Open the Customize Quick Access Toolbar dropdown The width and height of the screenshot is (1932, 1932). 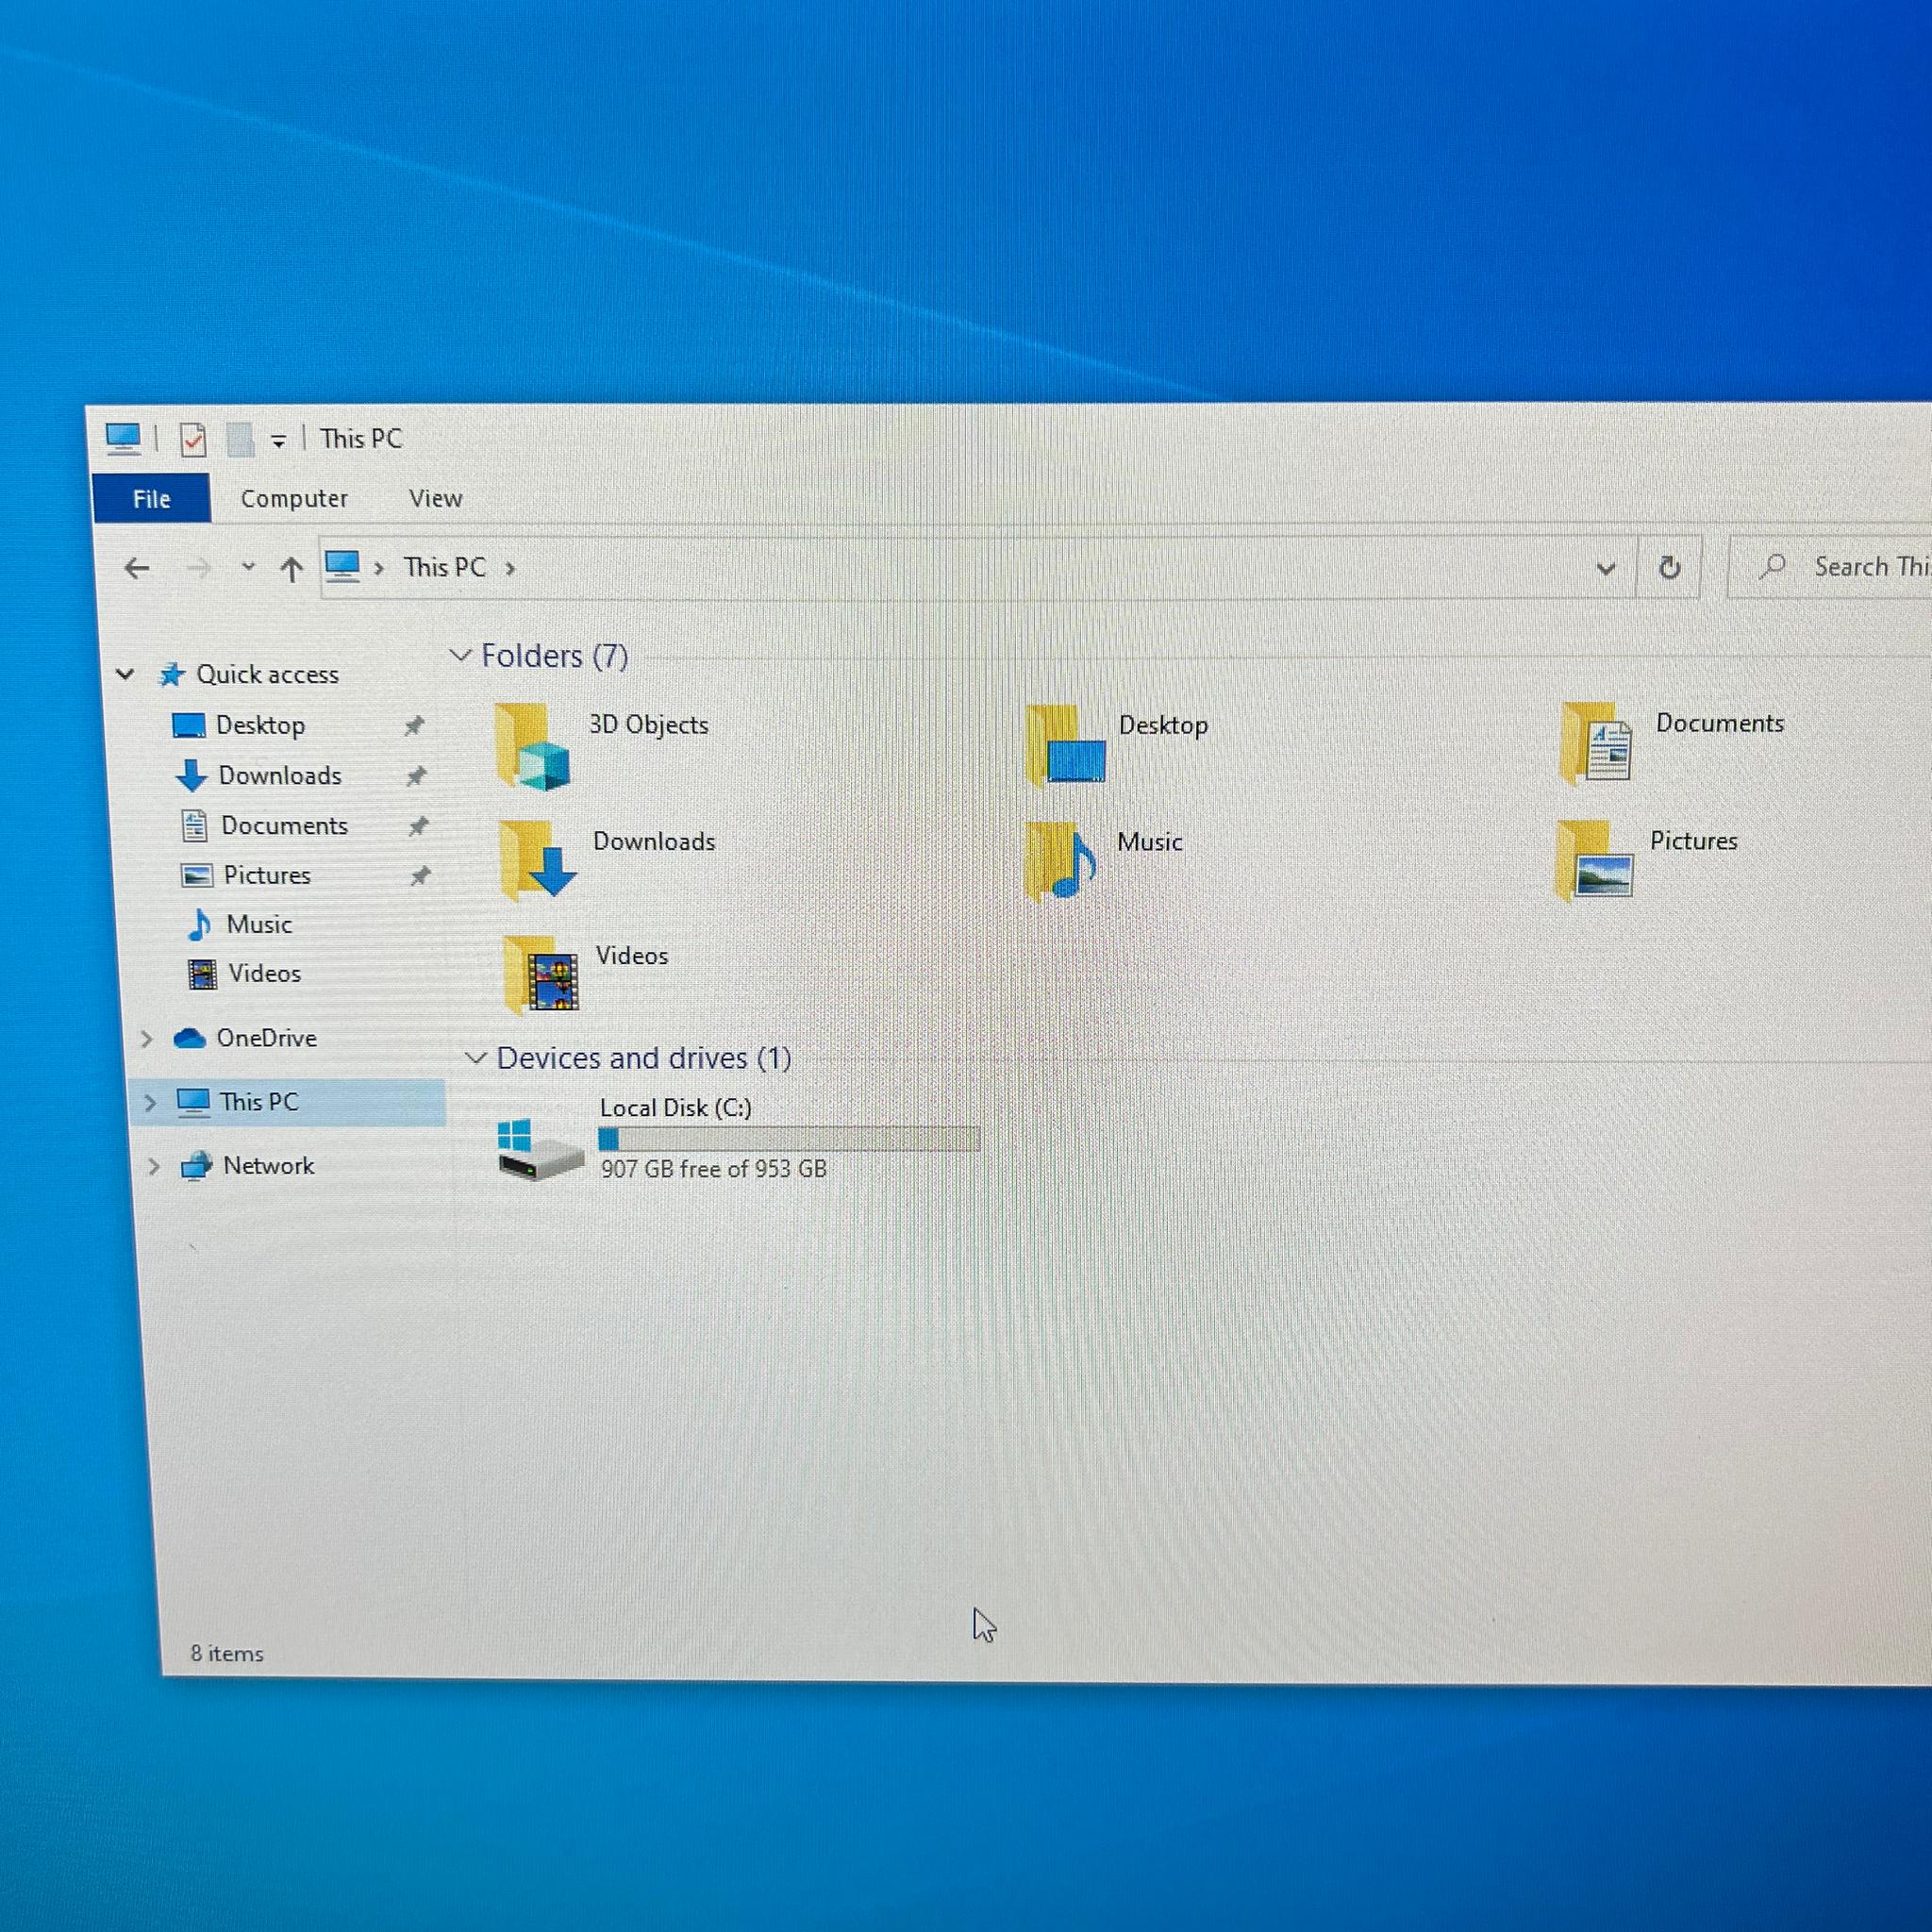pyautogui.click(x=278, y=441)
